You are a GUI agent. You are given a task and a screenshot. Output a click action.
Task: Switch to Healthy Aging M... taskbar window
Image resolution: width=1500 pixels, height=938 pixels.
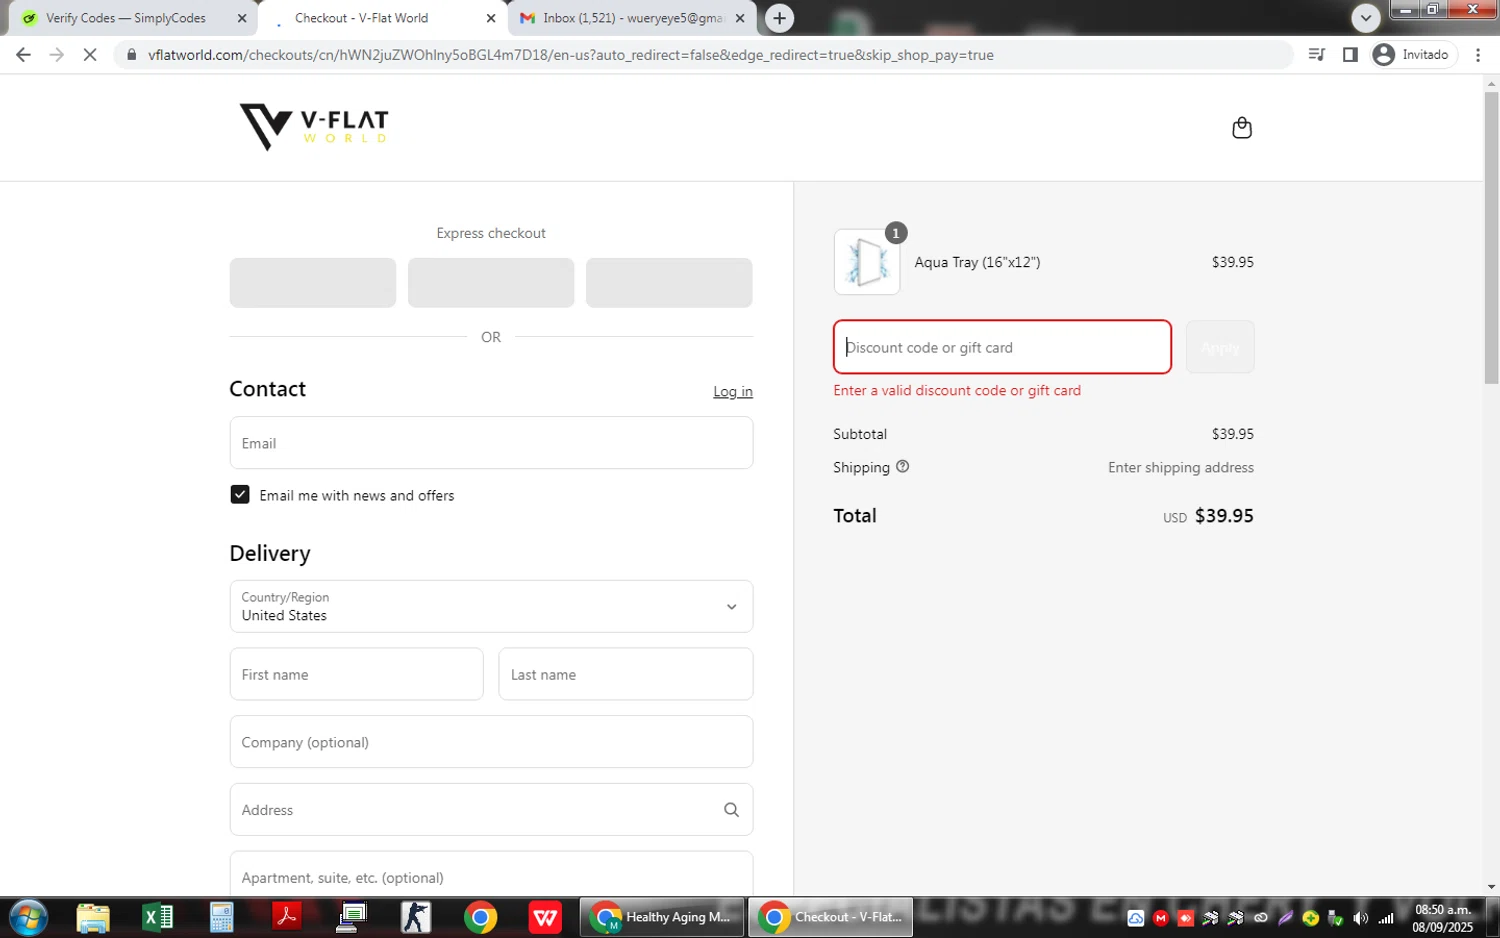[662, 917]
